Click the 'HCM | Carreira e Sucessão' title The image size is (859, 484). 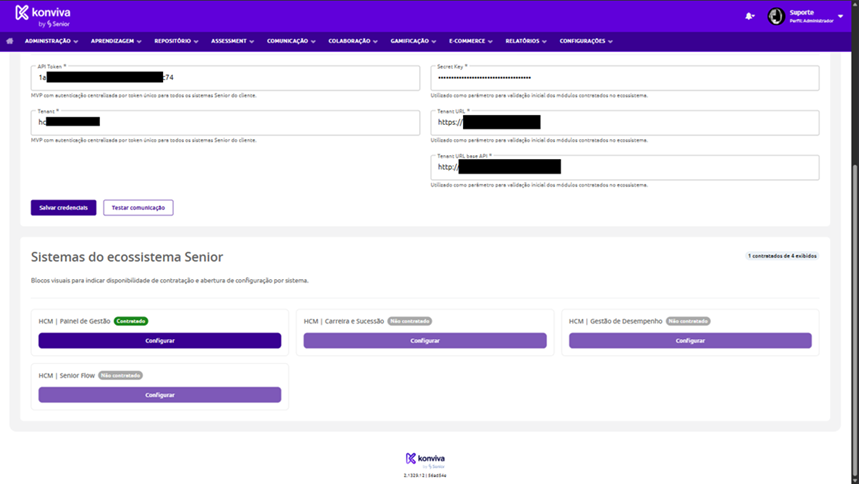click(343, 321)
